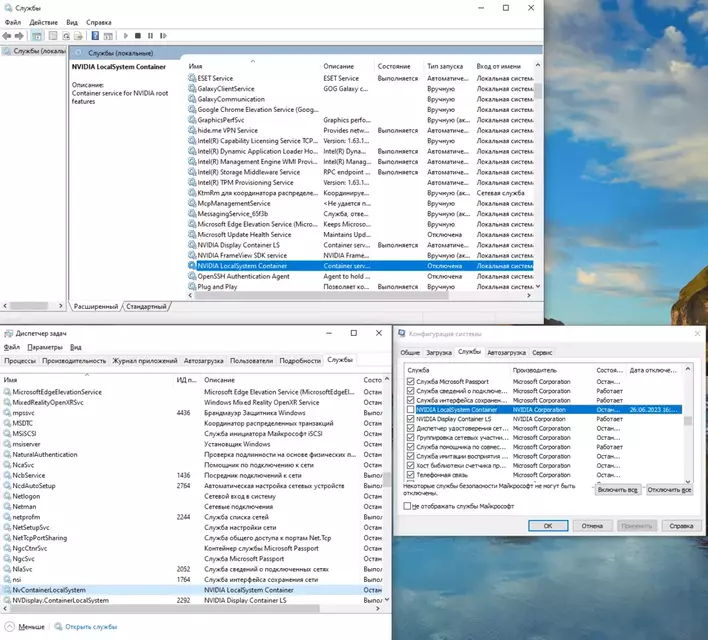Stop the service with the square icon
This screenshot has height=640, width=708.
pyautogui.click(x=138, y=36)
